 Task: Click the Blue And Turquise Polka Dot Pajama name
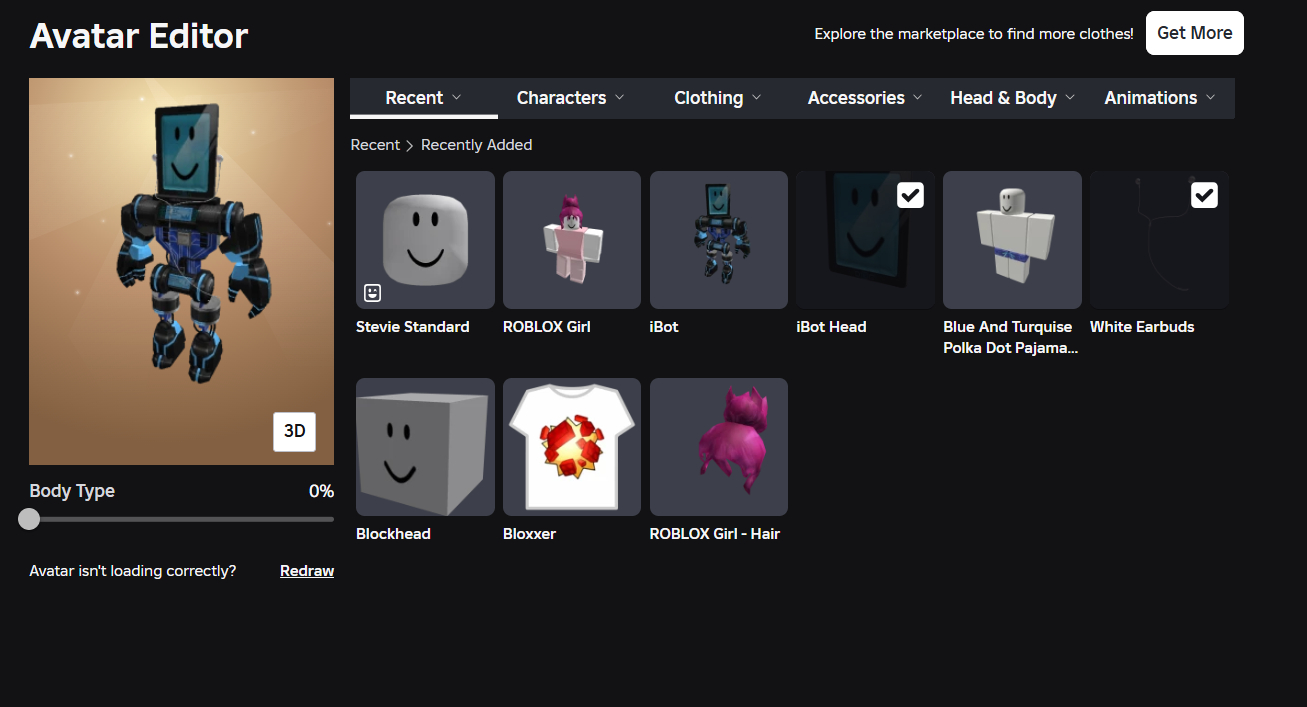pos(1011,337)
